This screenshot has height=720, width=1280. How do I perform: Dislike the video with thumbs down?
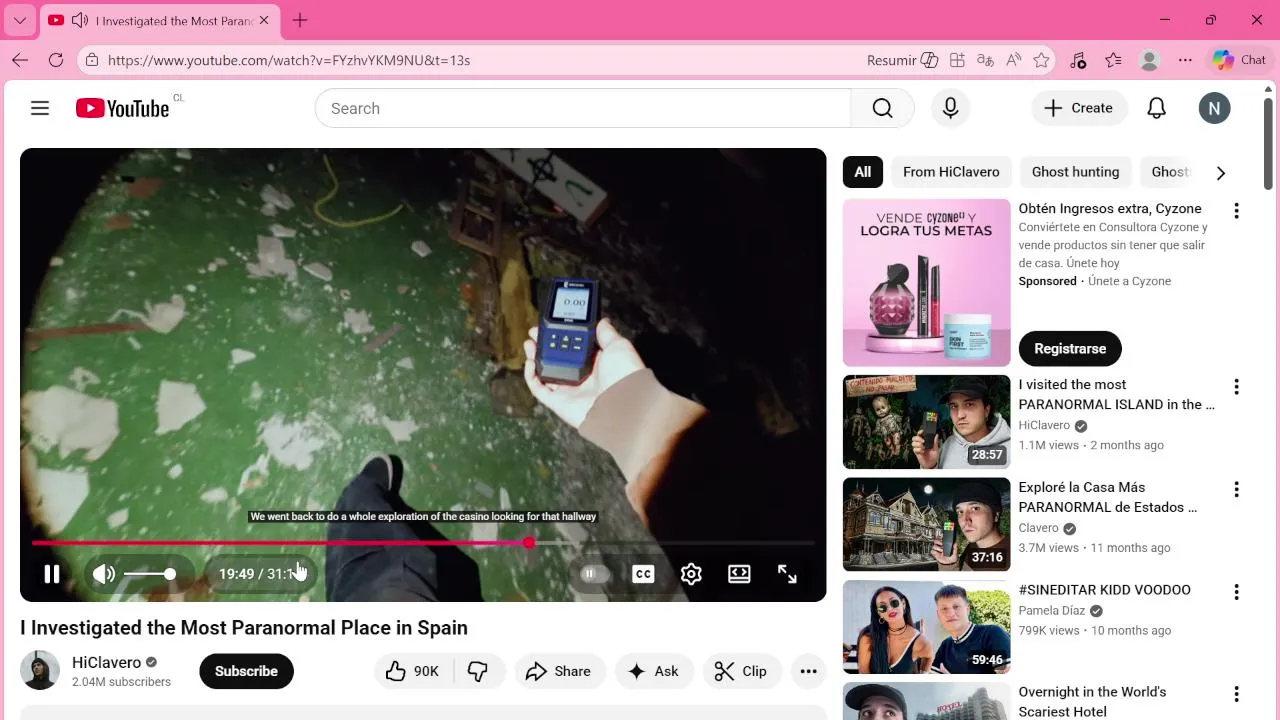(479, 671)
